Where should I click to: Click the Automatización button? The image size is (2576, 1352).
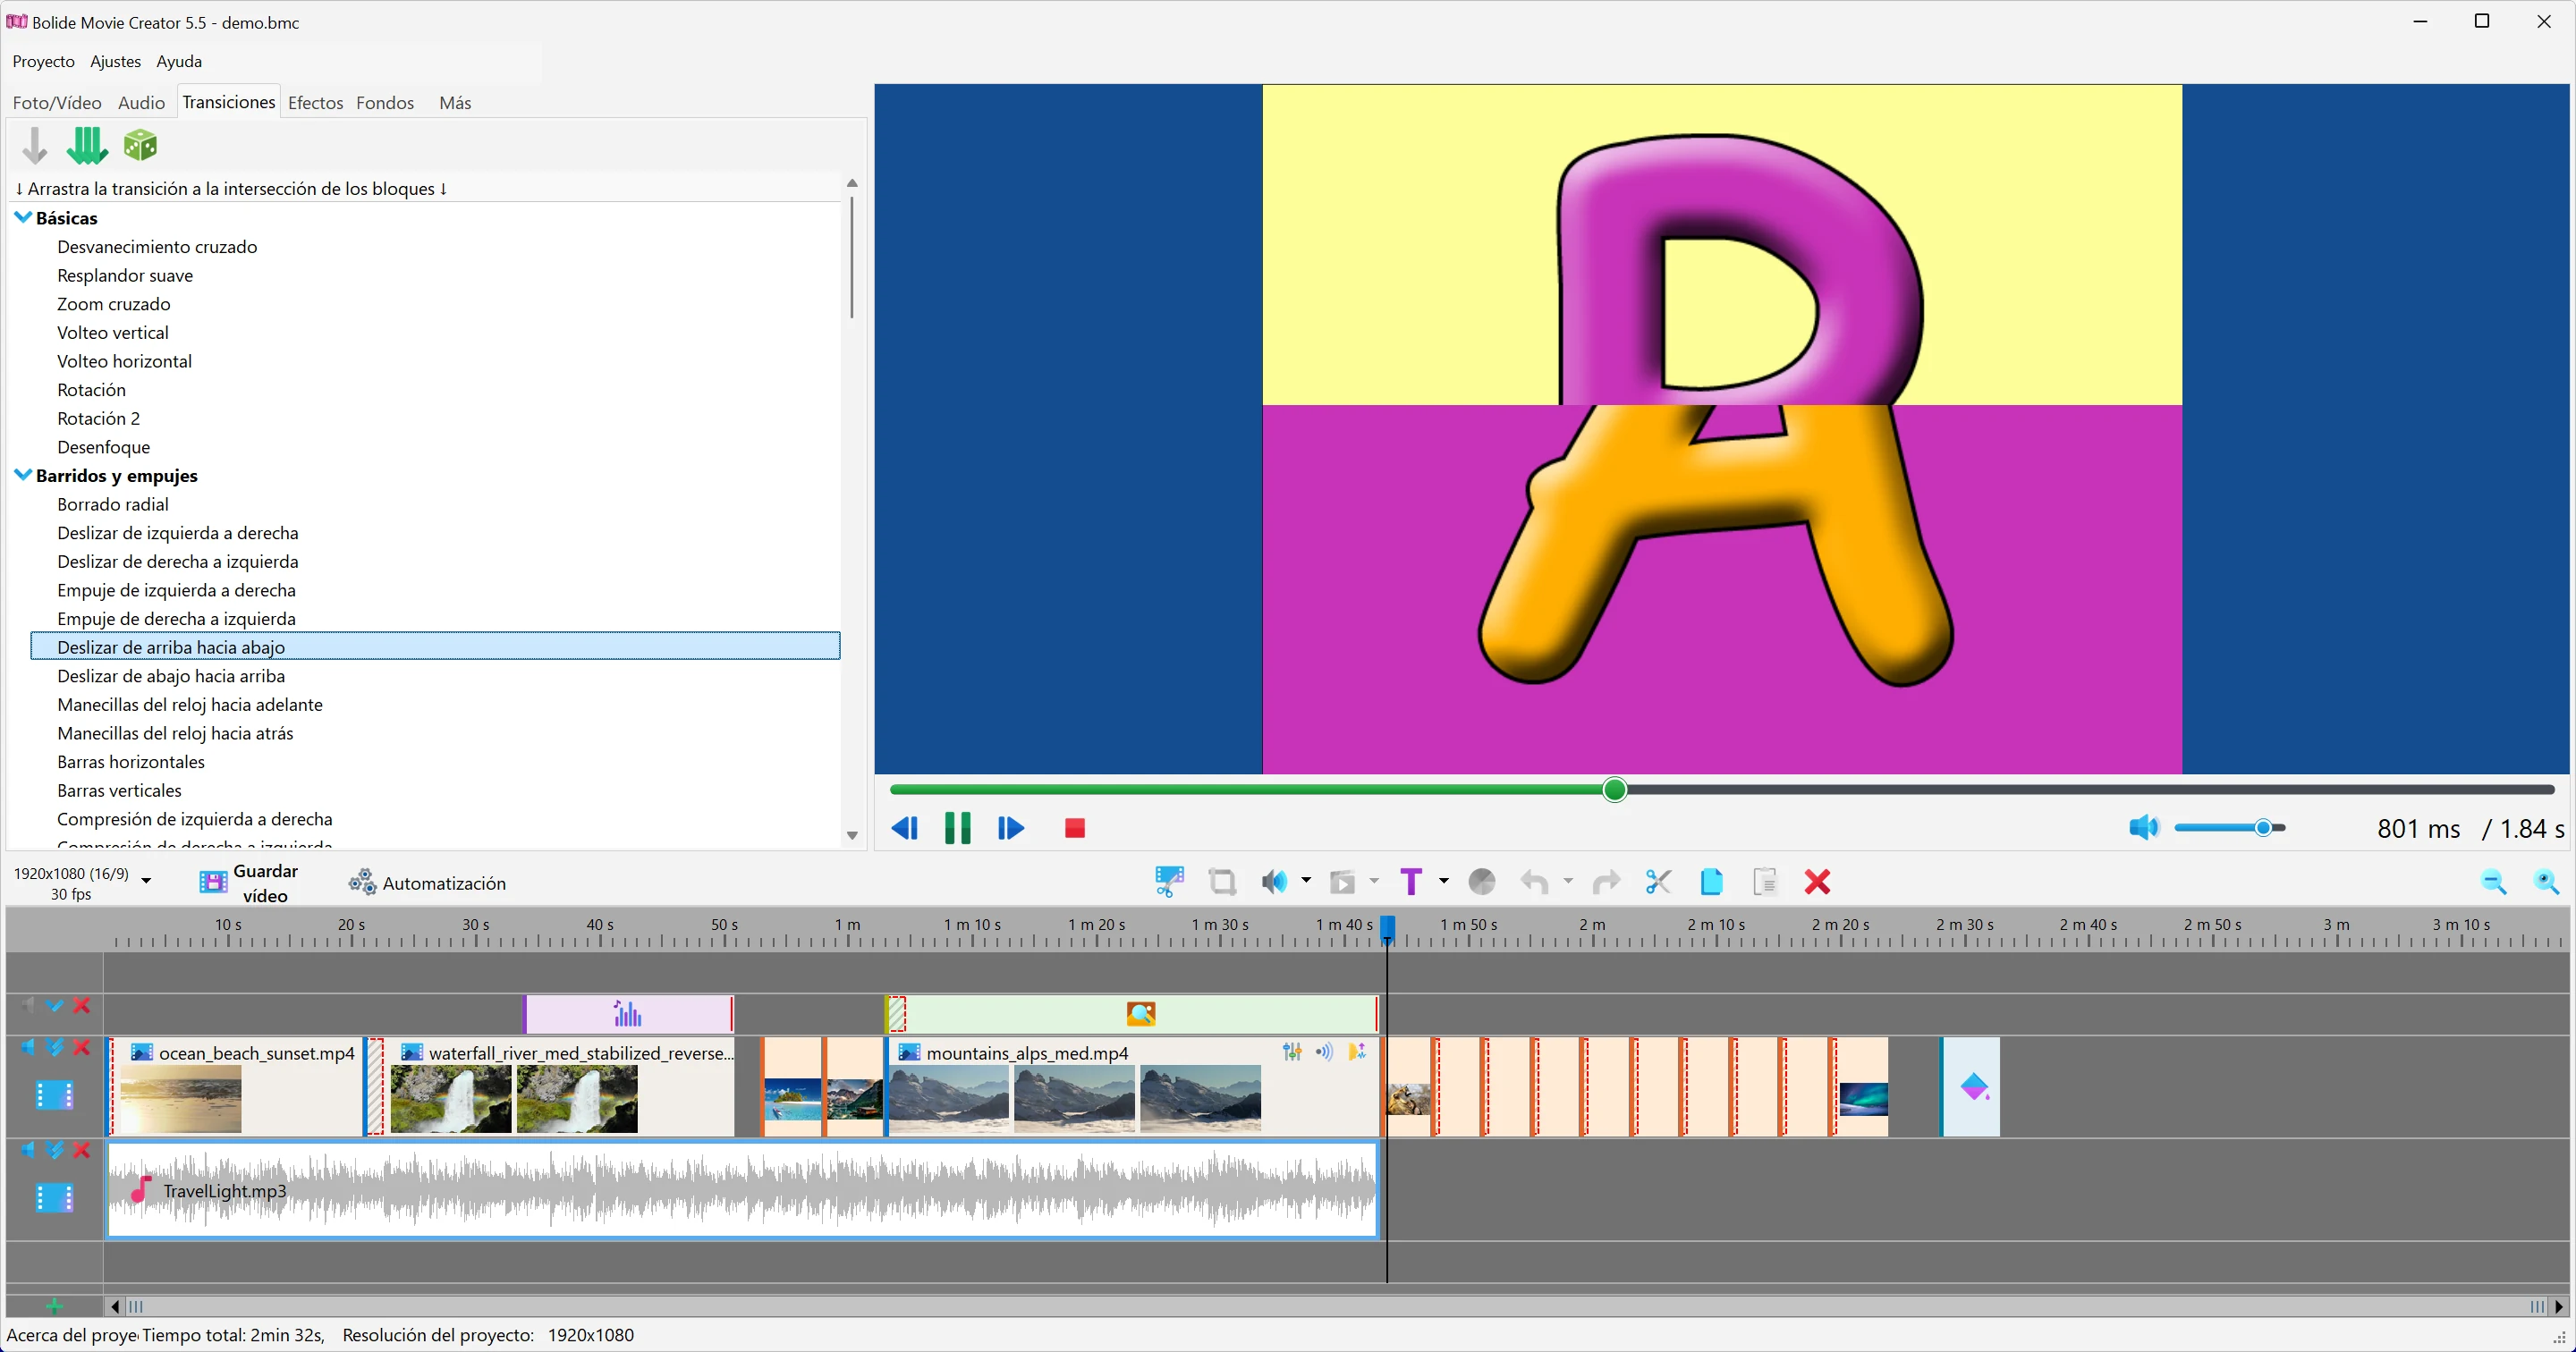[427, 883]
